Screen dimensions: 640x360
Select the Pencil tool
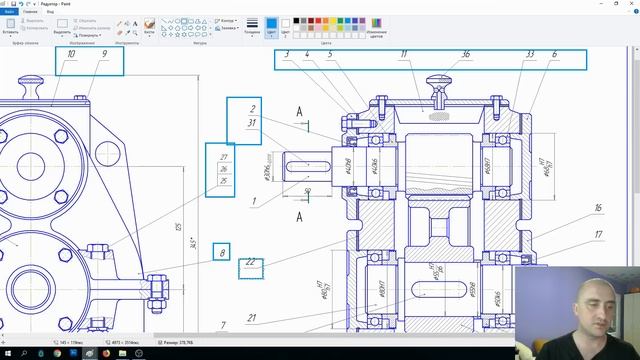click(x=119, y=23)
